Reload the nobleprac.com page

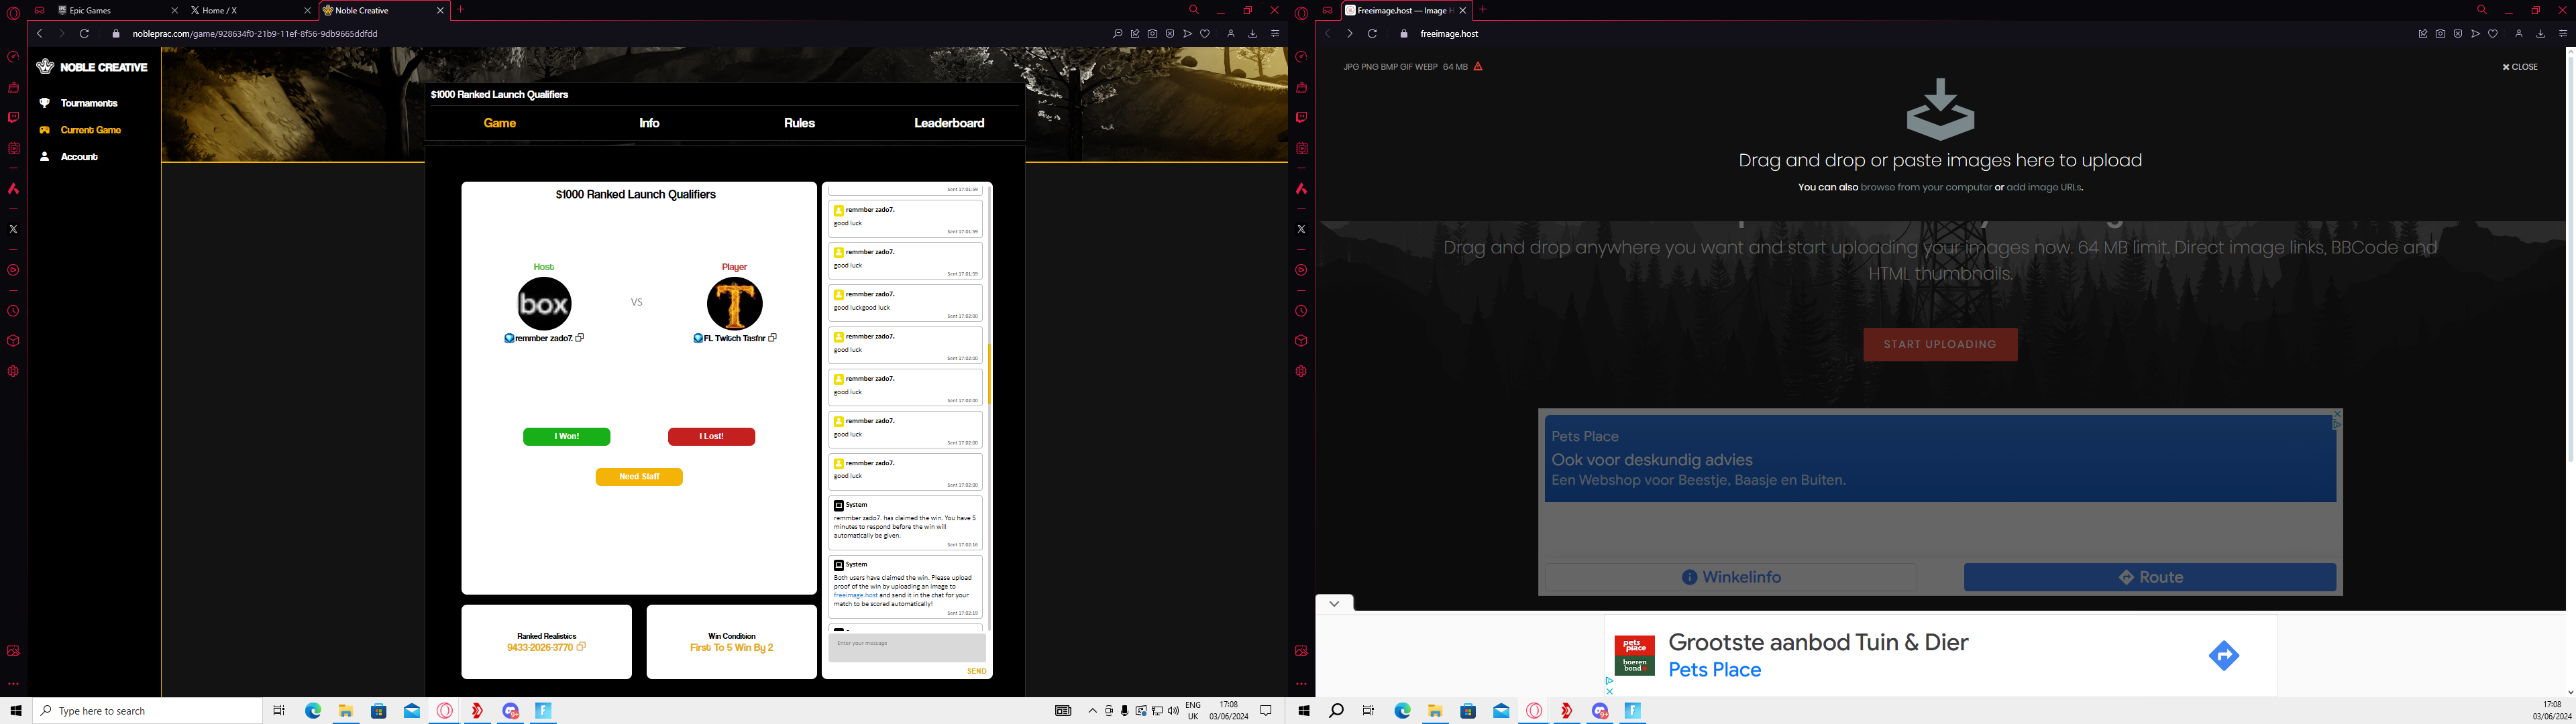point(85,34)
